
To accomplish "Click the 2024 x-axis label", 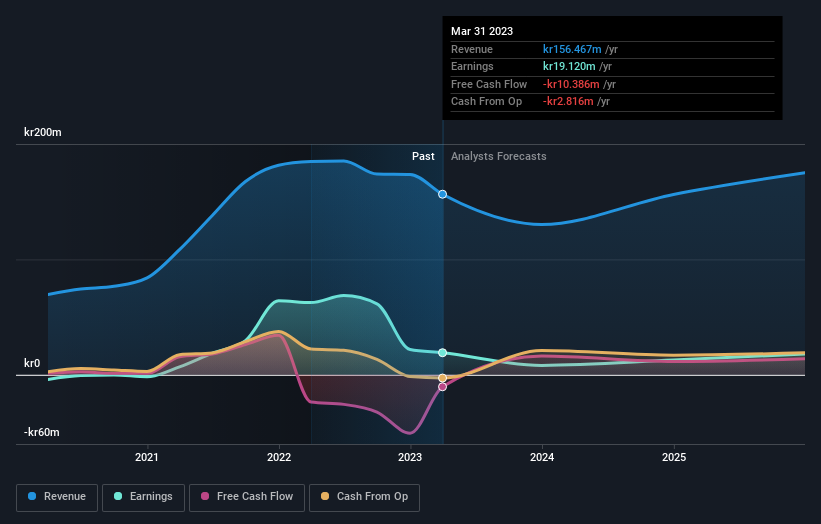I will 542,458.
